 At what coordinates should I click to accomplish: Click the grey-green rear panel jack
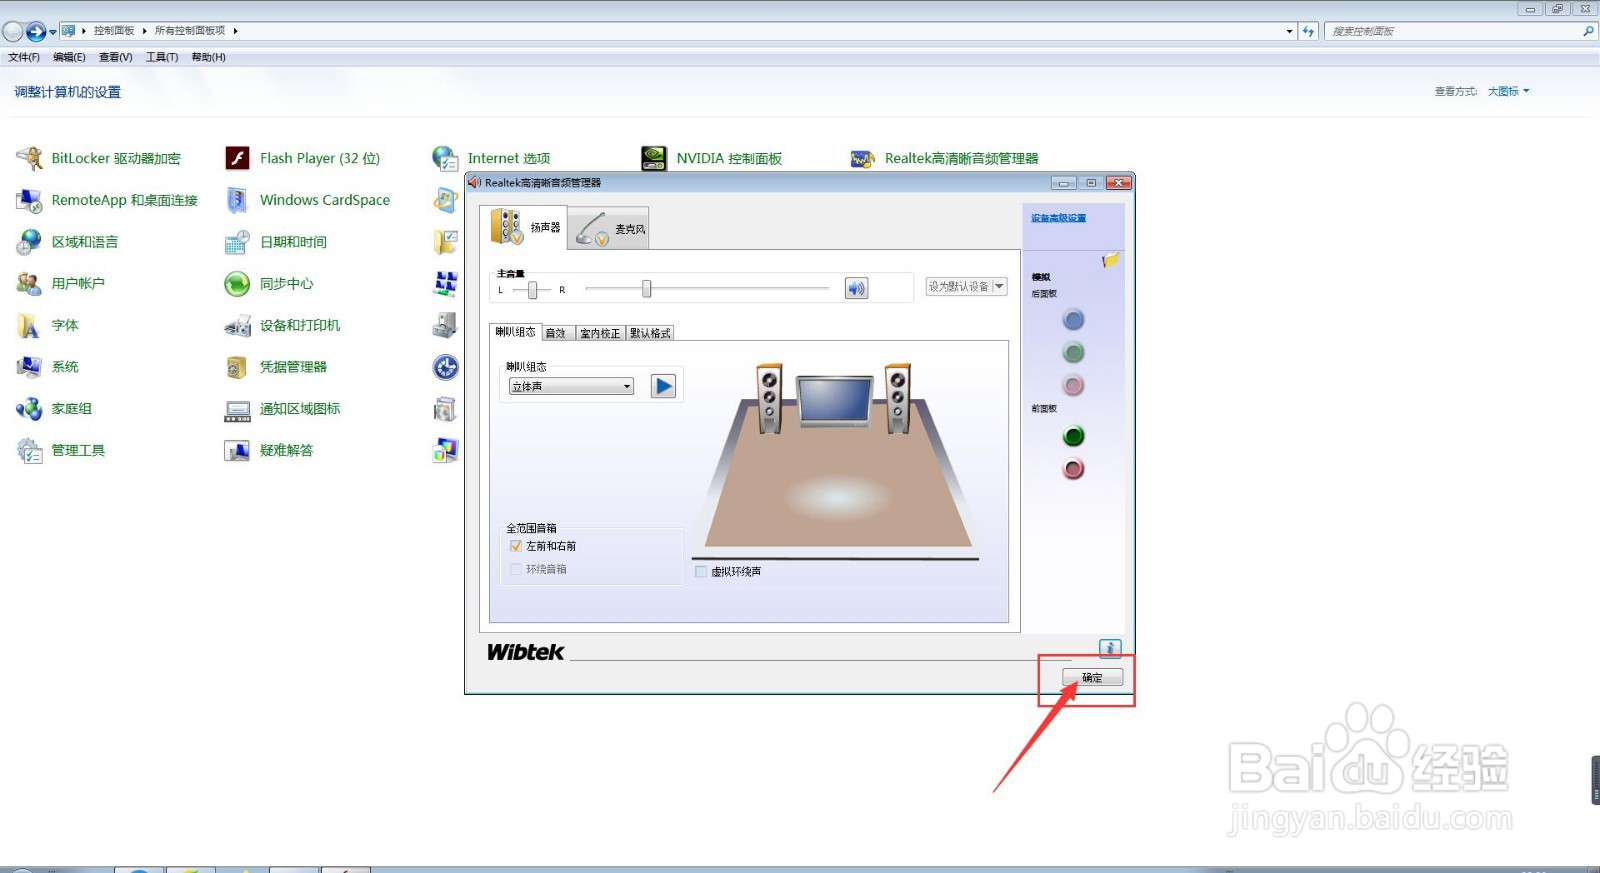[1073, 352]
